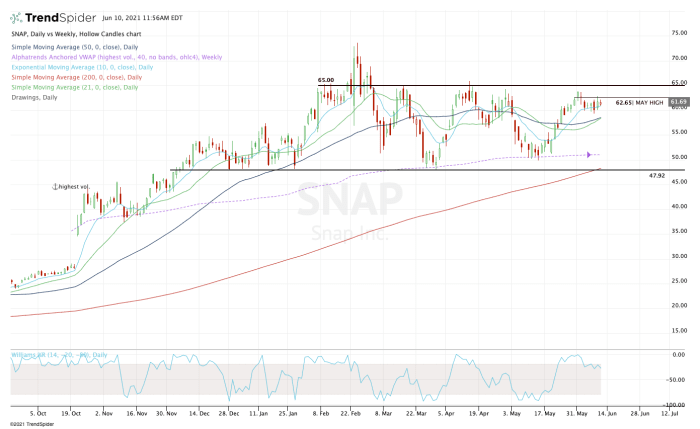The width and height of the screenshot is (700, 429).
Task: Select the Simple Moving Average 50 legend
Action: pyautogui.click(x=75, y=47)
